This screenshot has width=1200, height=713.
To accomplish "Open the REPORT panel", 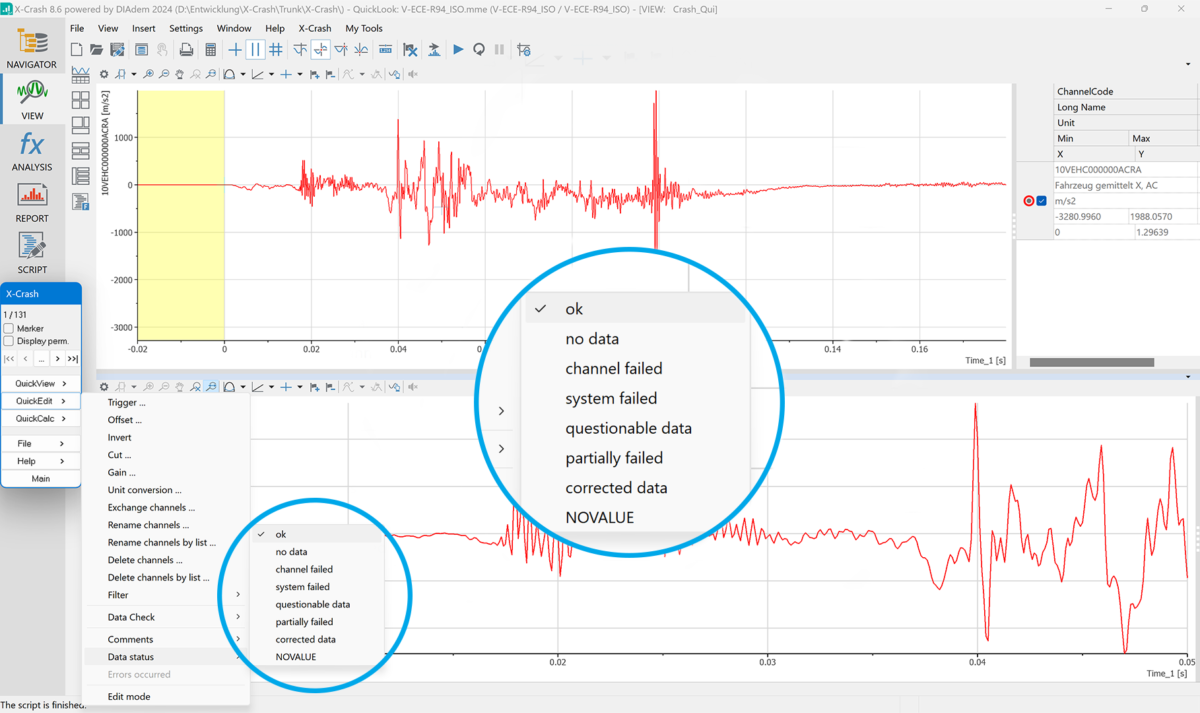I will (32, 203).
